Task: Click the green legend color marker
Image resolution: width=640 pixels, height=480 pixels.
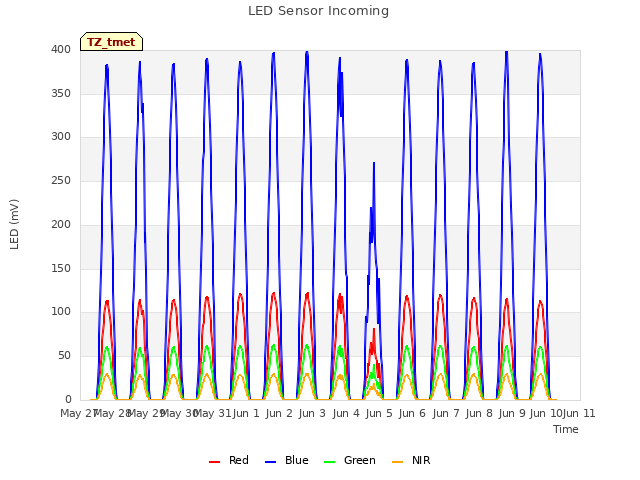Action: click(329, 462)
